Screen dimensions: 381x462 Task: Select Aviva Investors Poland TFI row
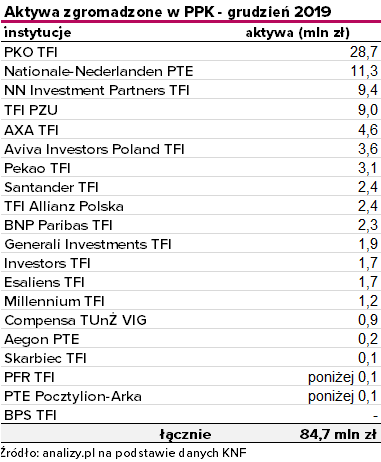(191, 148)
